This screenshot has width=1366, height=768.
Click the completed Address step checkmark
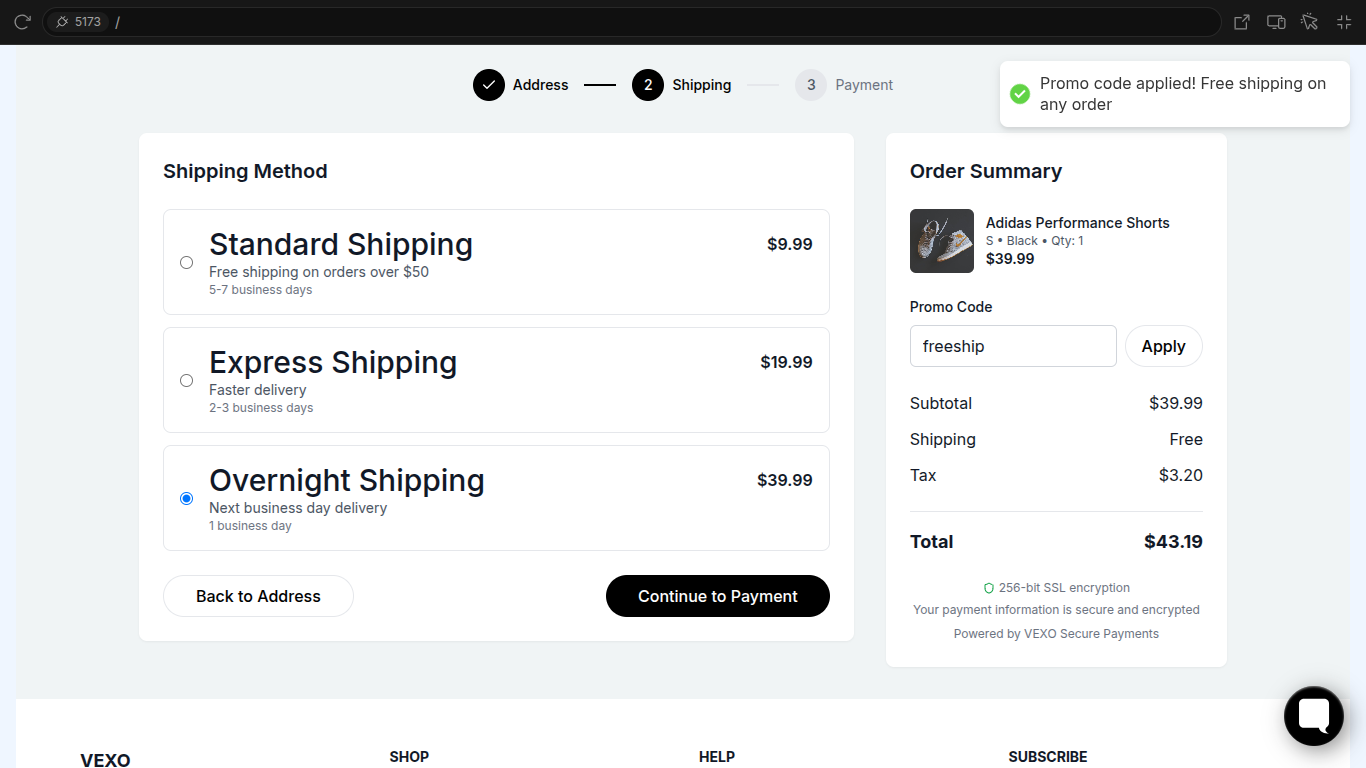pyautogui.click(x=489, y=85)
